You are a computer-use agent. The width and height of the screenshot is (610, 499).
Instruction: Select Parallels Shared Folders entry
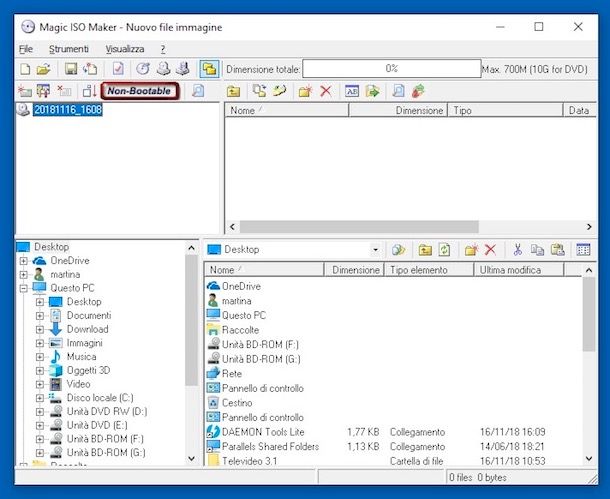click(x=270, y=446)
